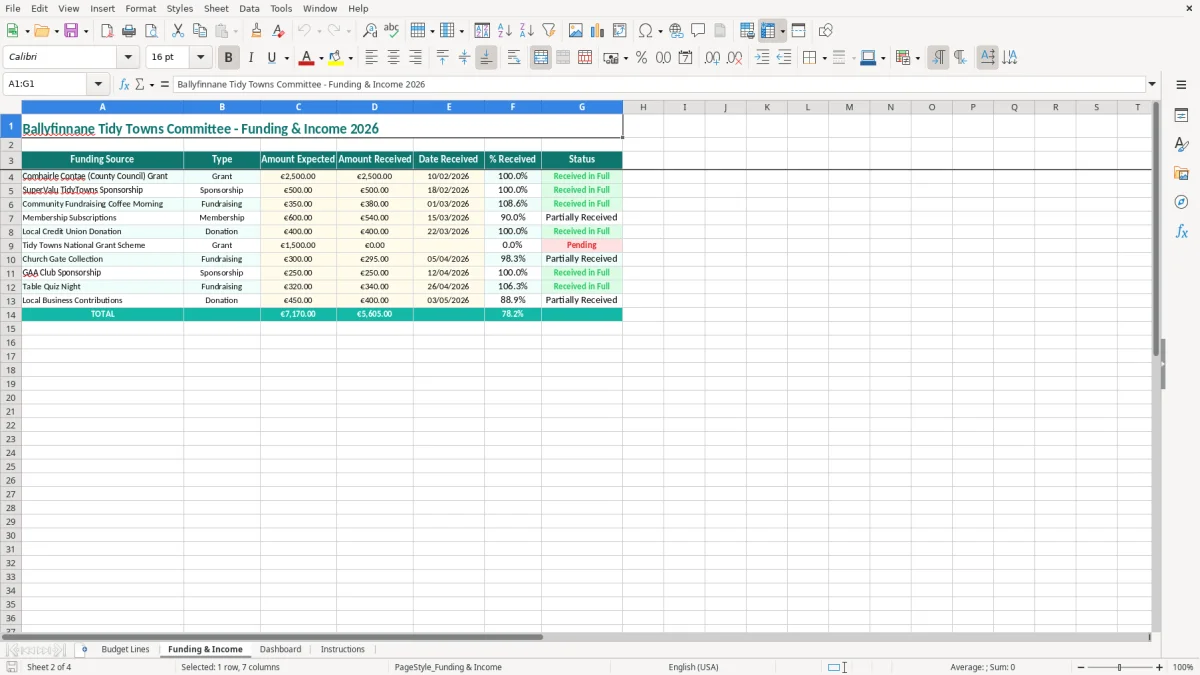Toggle Freeze Rows and Columns
The width and height of the screenshot is (1200, 675).
click(x=768, y=31)
